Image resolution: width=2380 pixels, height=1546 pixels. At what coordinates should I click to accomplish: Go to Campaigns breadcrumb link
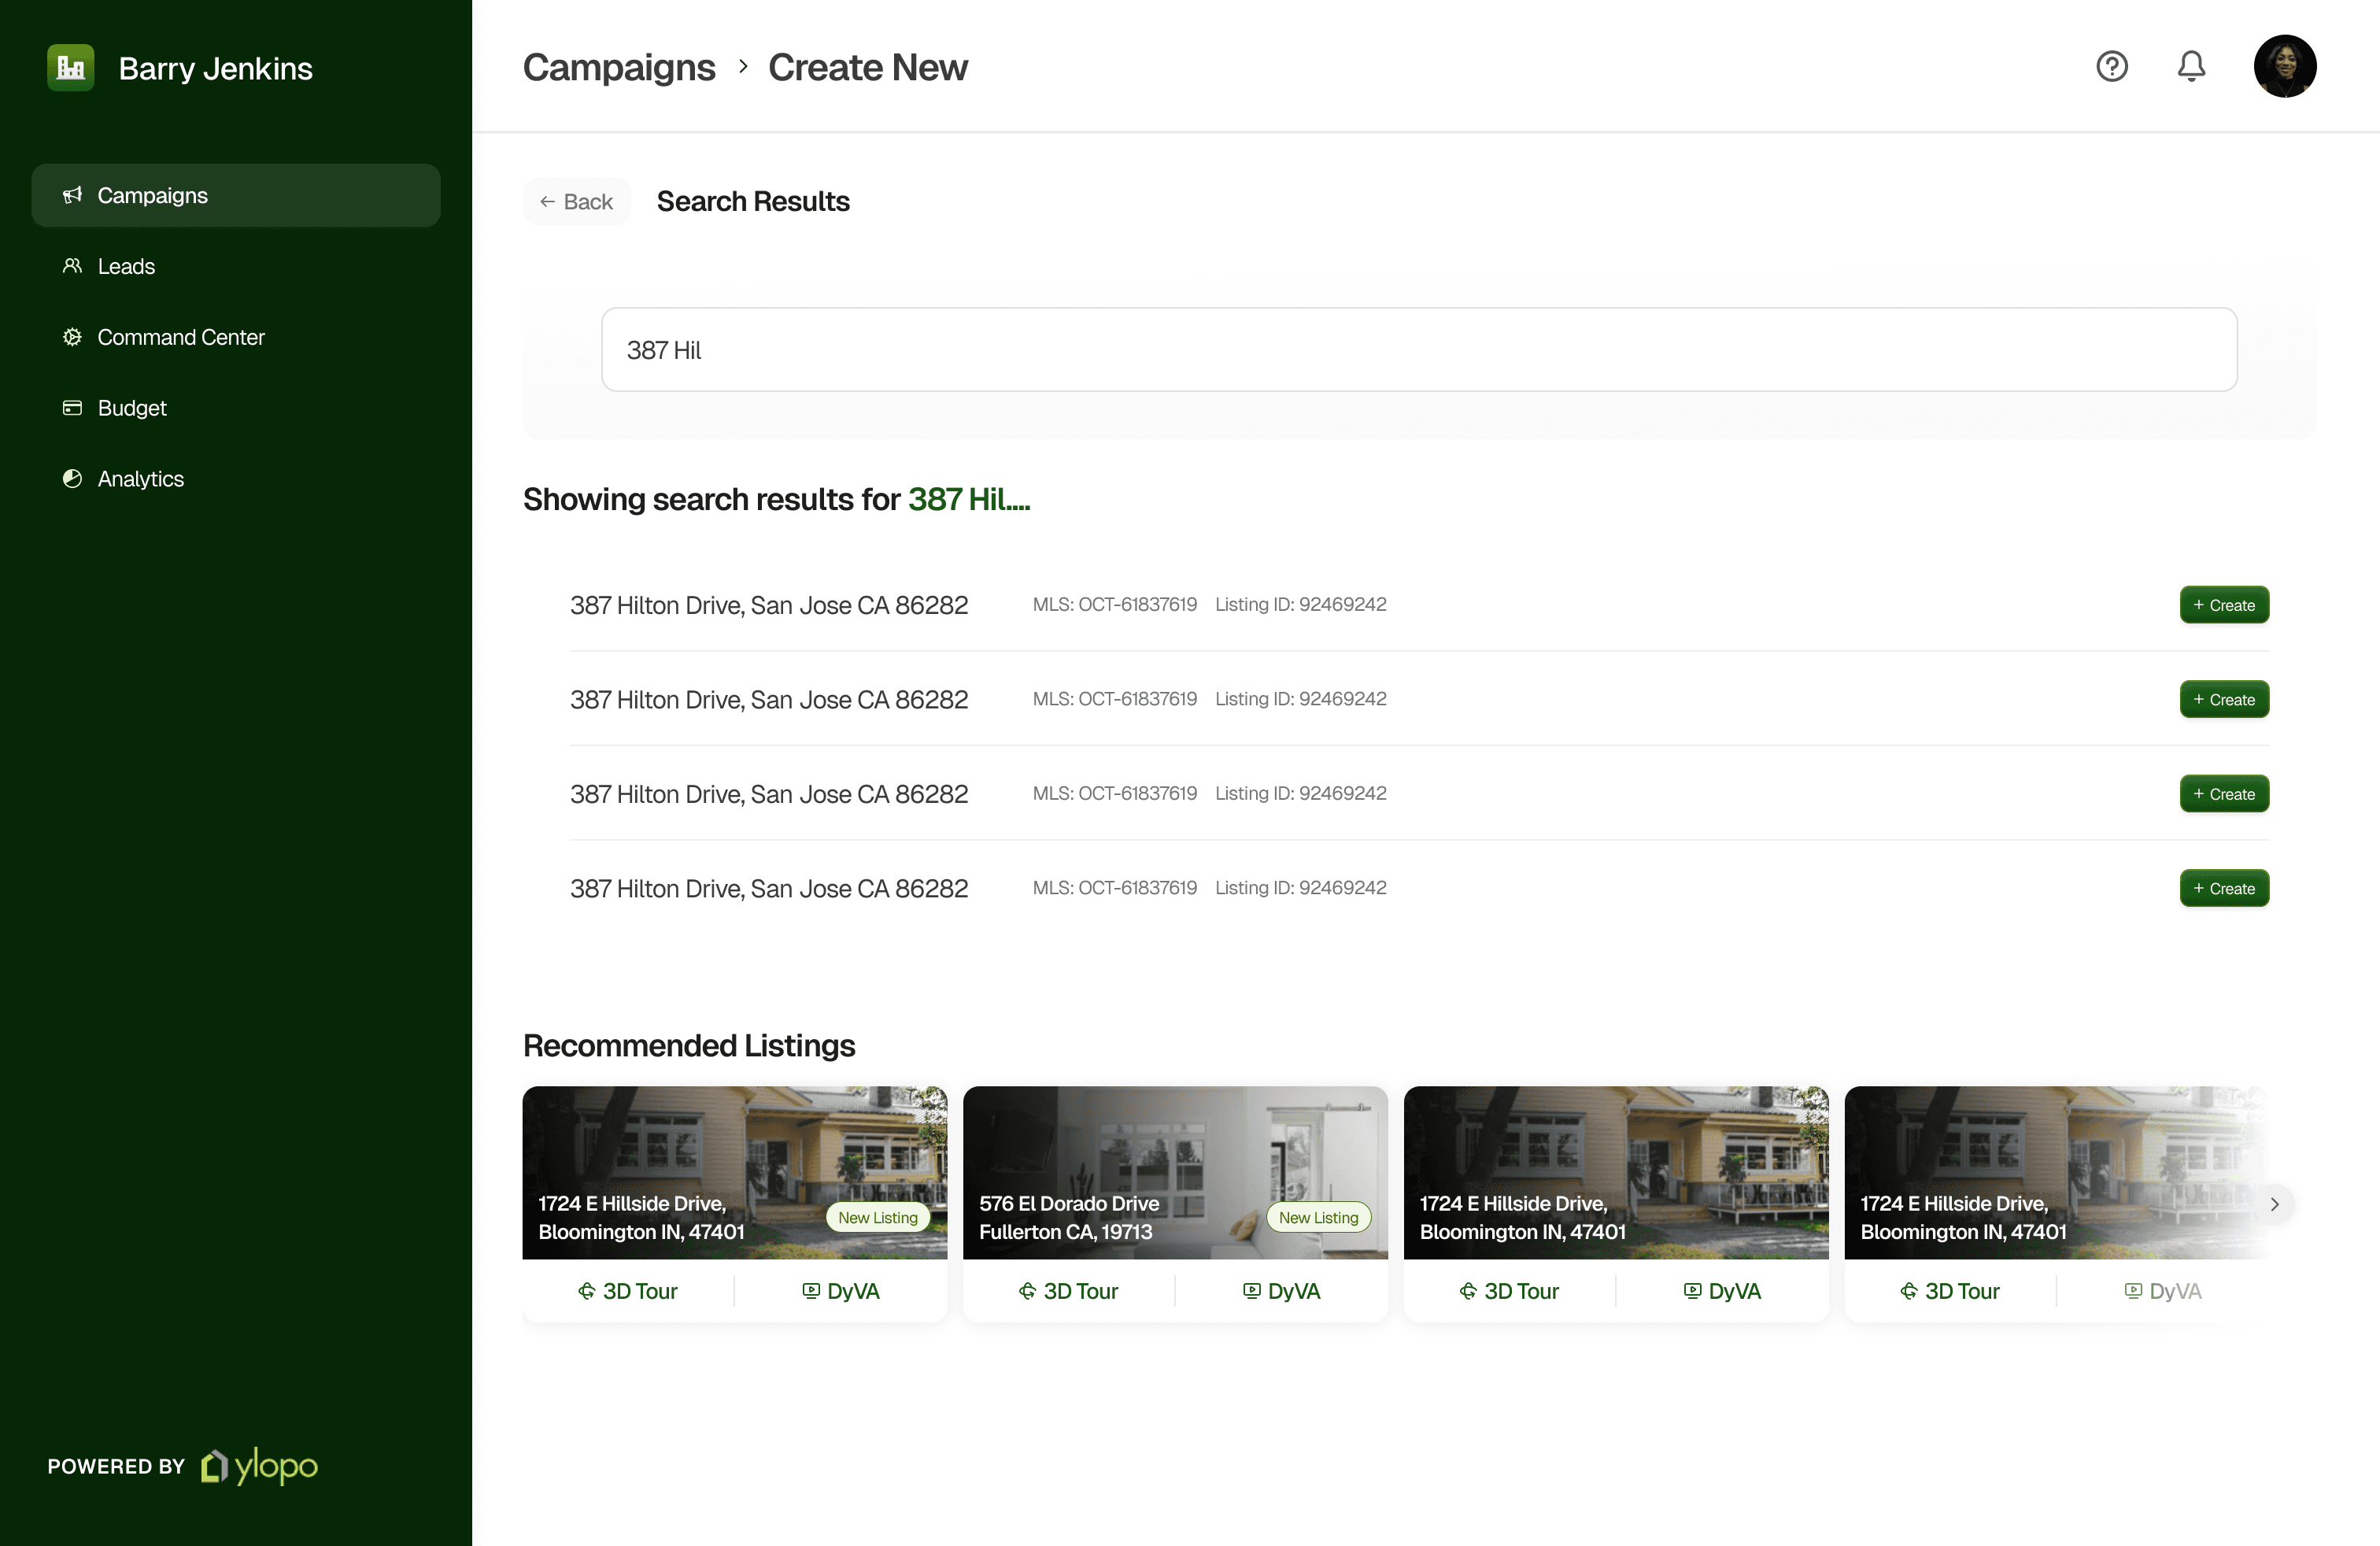pos(619,67)
